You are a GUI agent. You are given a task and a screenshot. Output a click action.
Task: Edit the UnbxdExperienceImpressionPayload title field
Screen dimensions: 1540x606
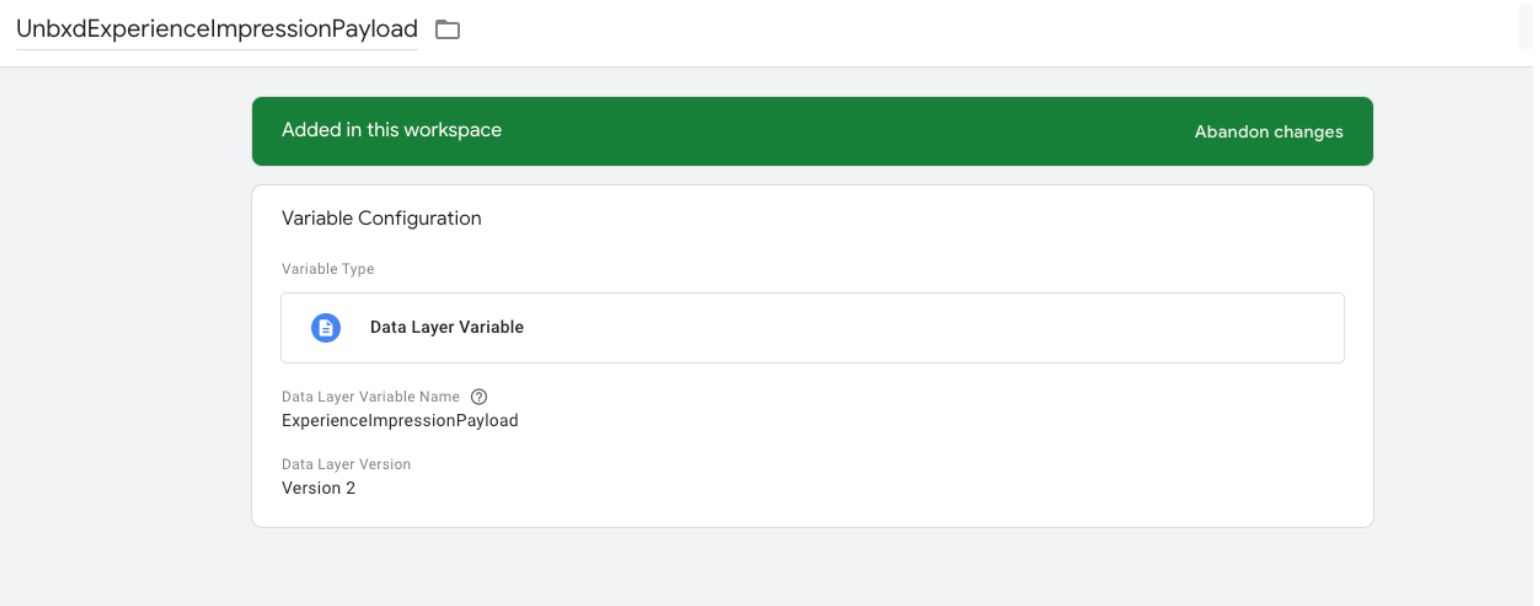[217, 29]
